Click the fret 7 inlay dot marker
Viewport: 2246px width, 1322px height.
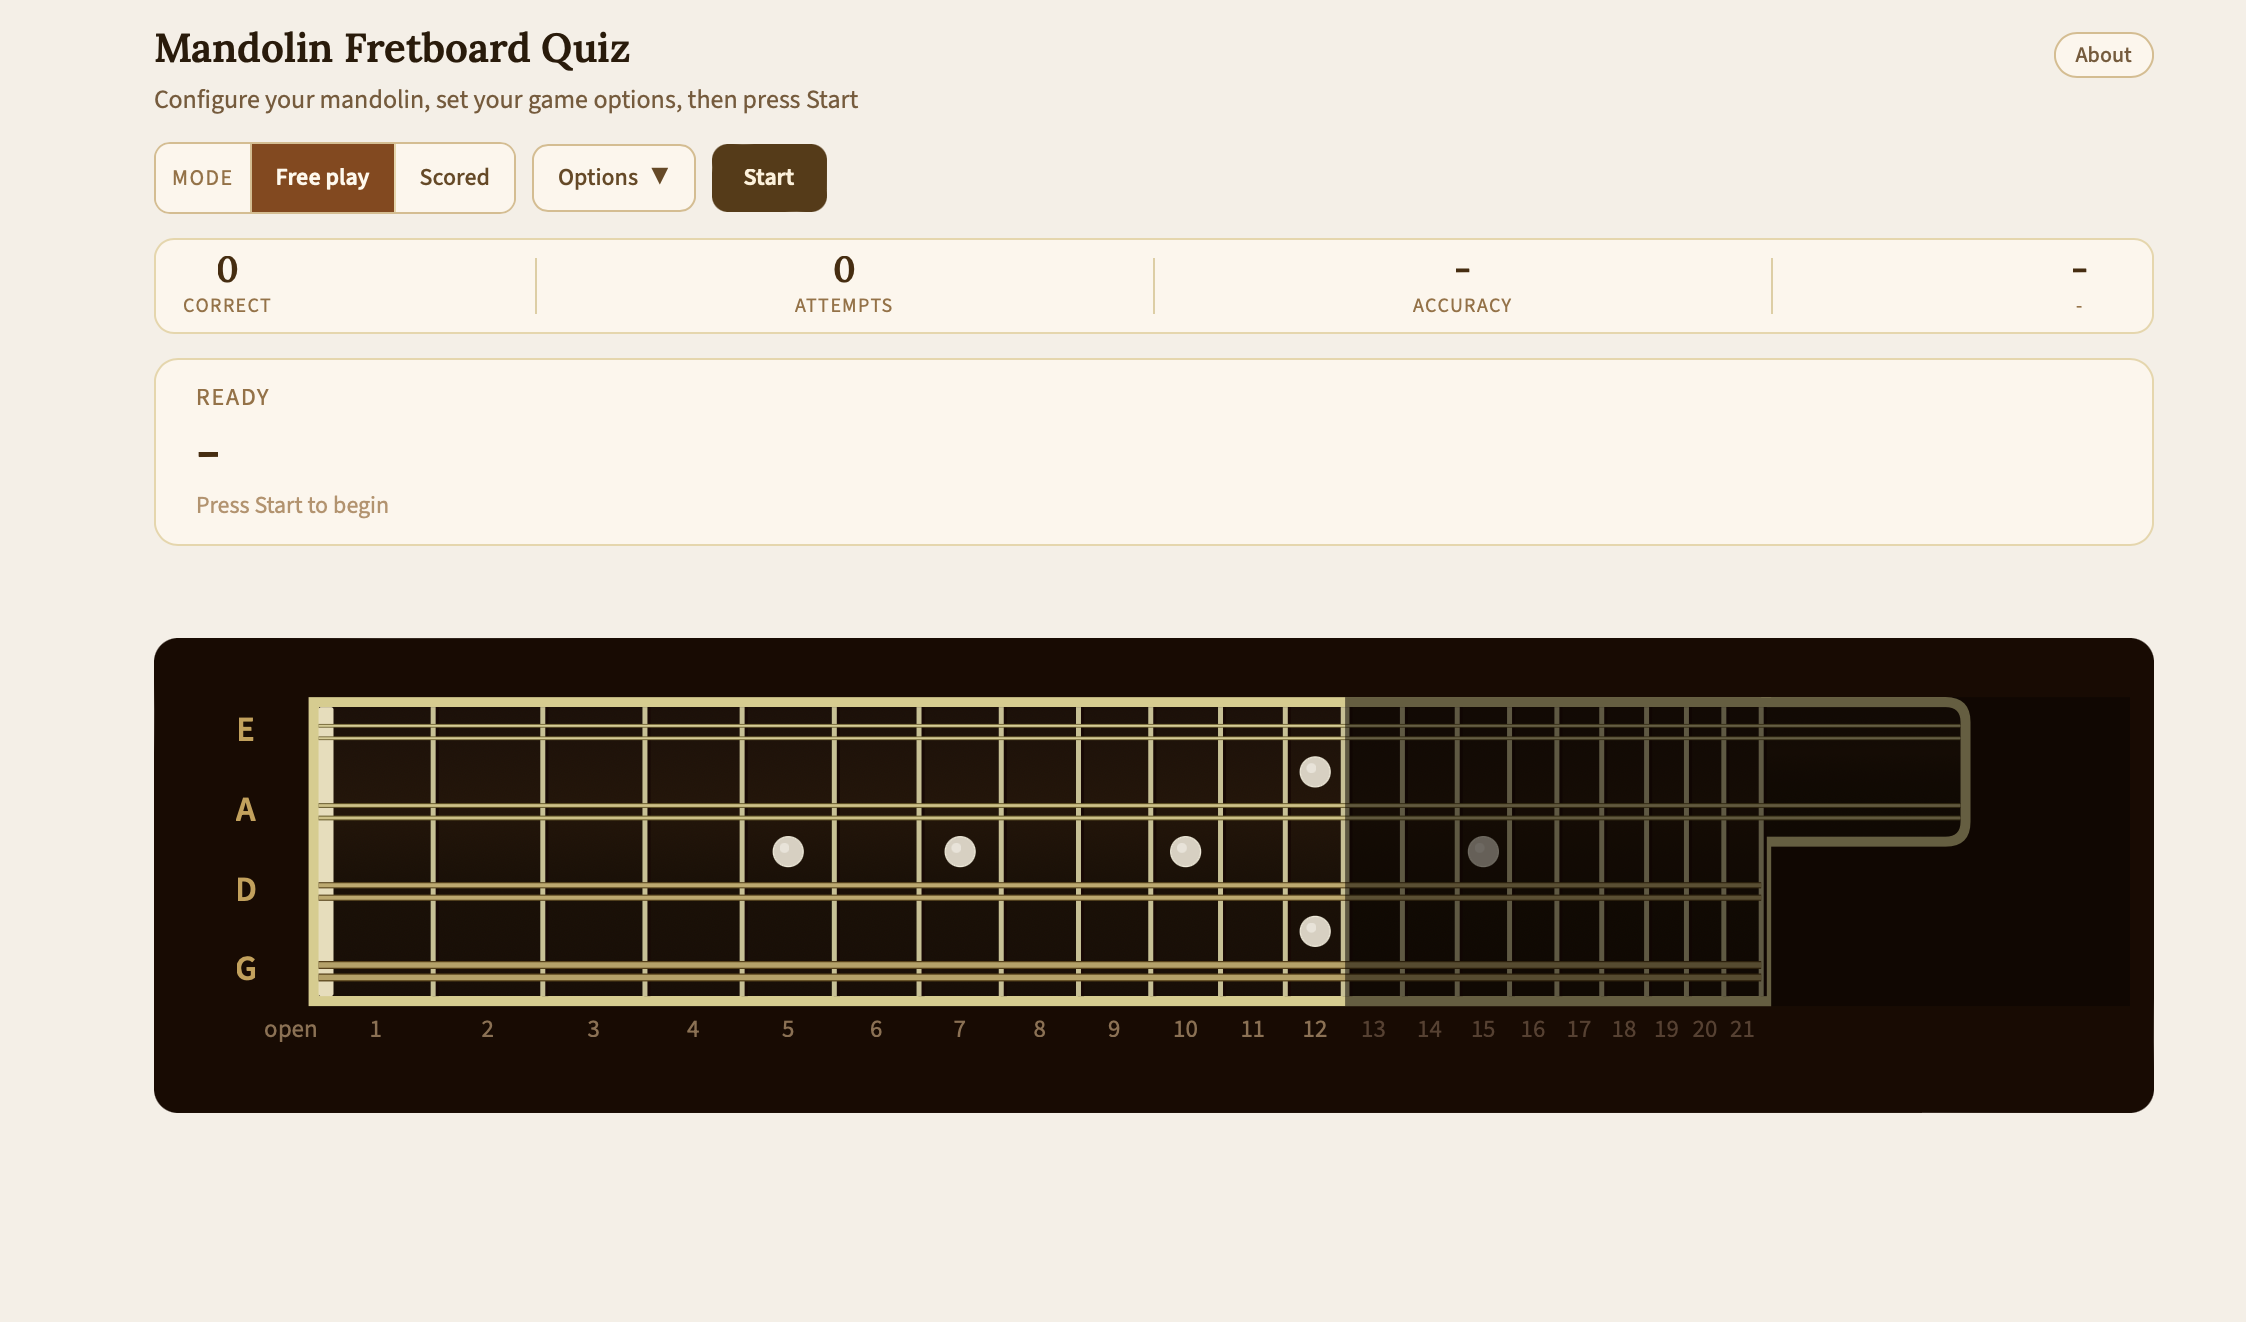tap(960, 851)
